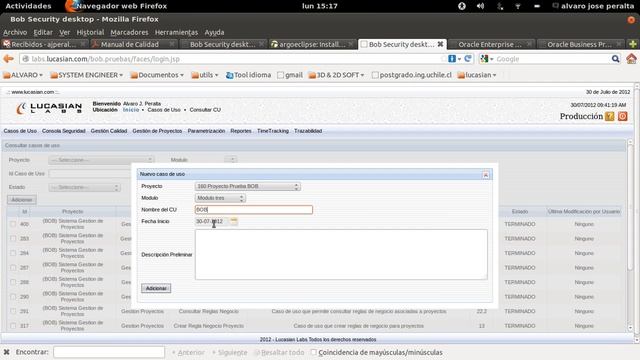Open the Documentos bookmarks folder
Image resolution: width=640 pixels, height=360 pixels.
click(x=157, y=75)
